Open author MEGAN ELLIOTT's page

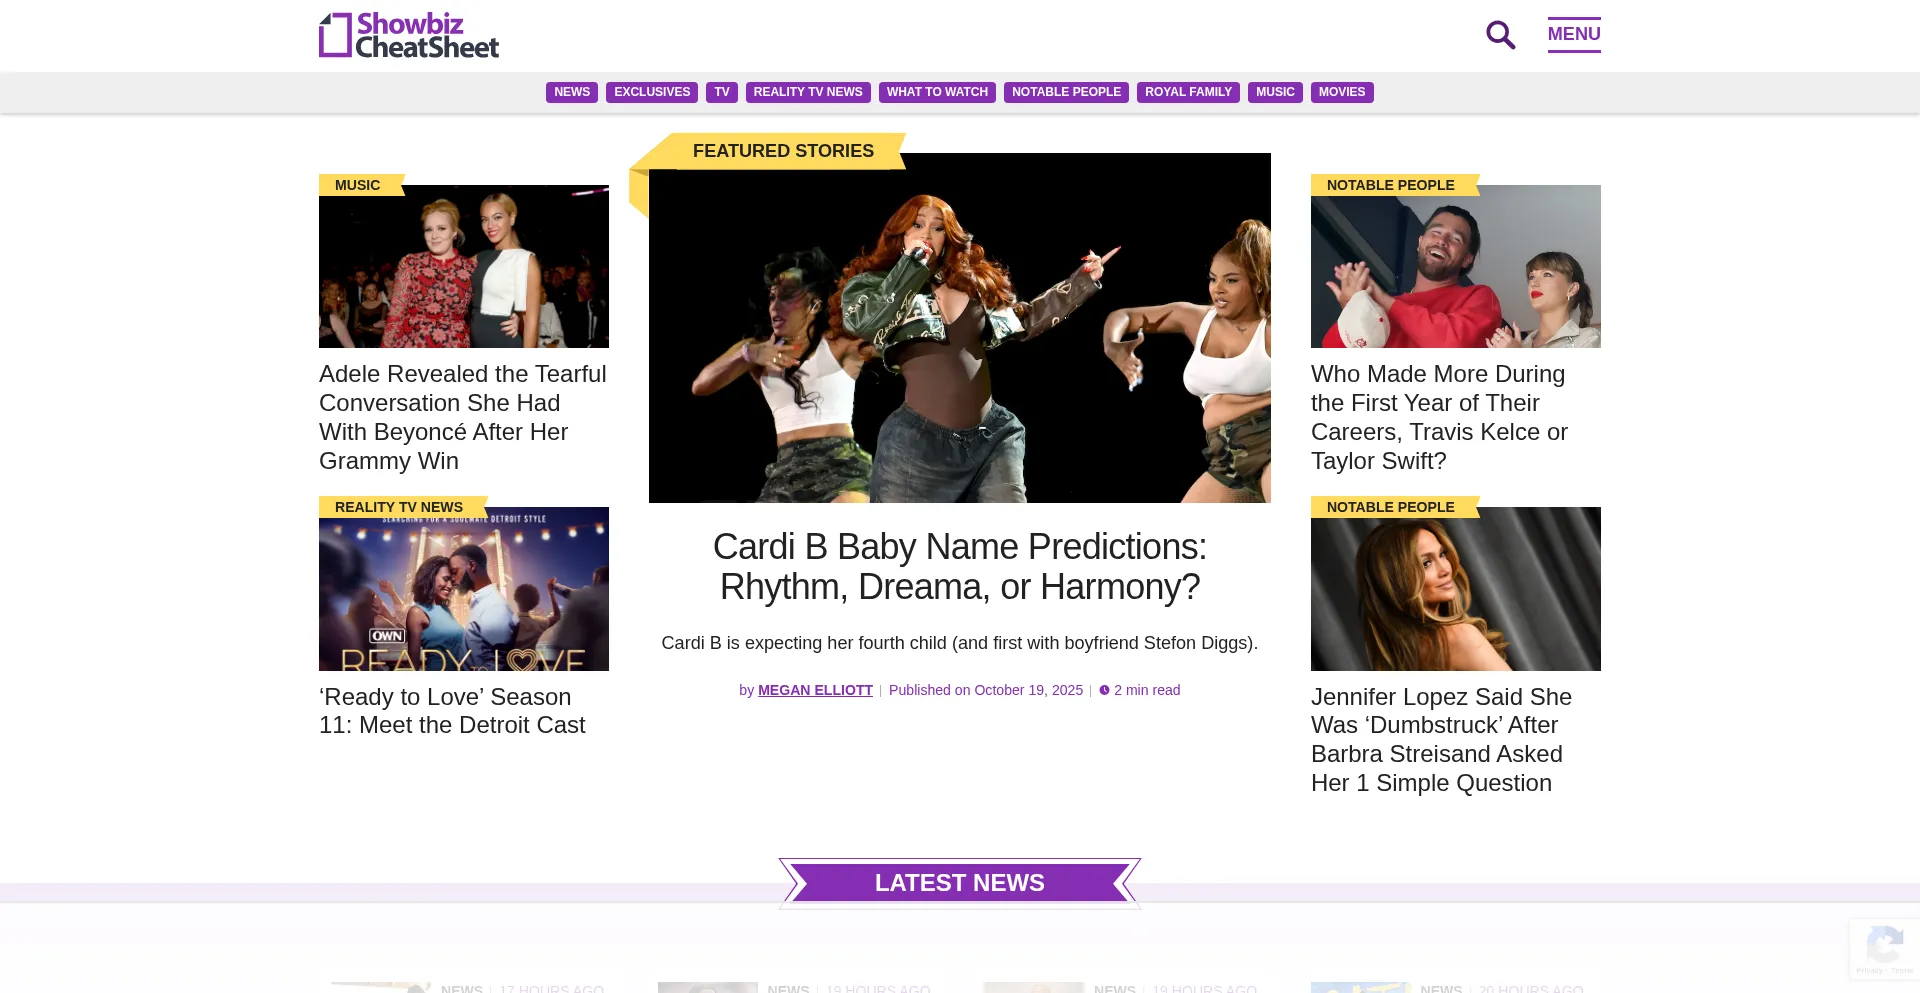coord(815,690)
